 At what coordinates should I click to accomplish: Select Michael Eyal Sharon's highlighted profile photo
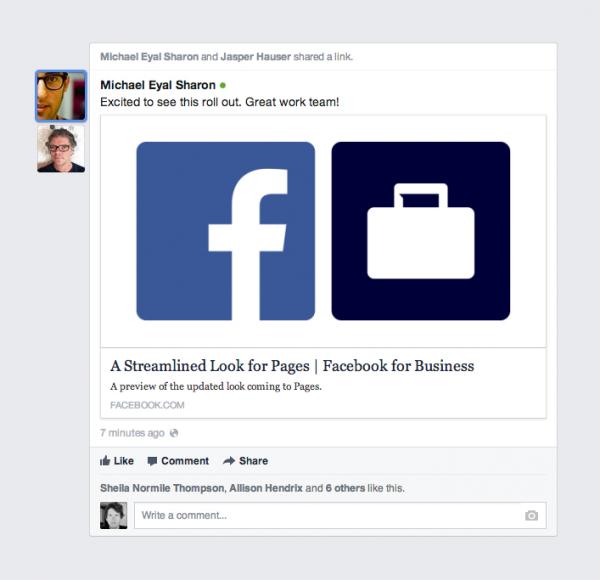coord(61,96)
